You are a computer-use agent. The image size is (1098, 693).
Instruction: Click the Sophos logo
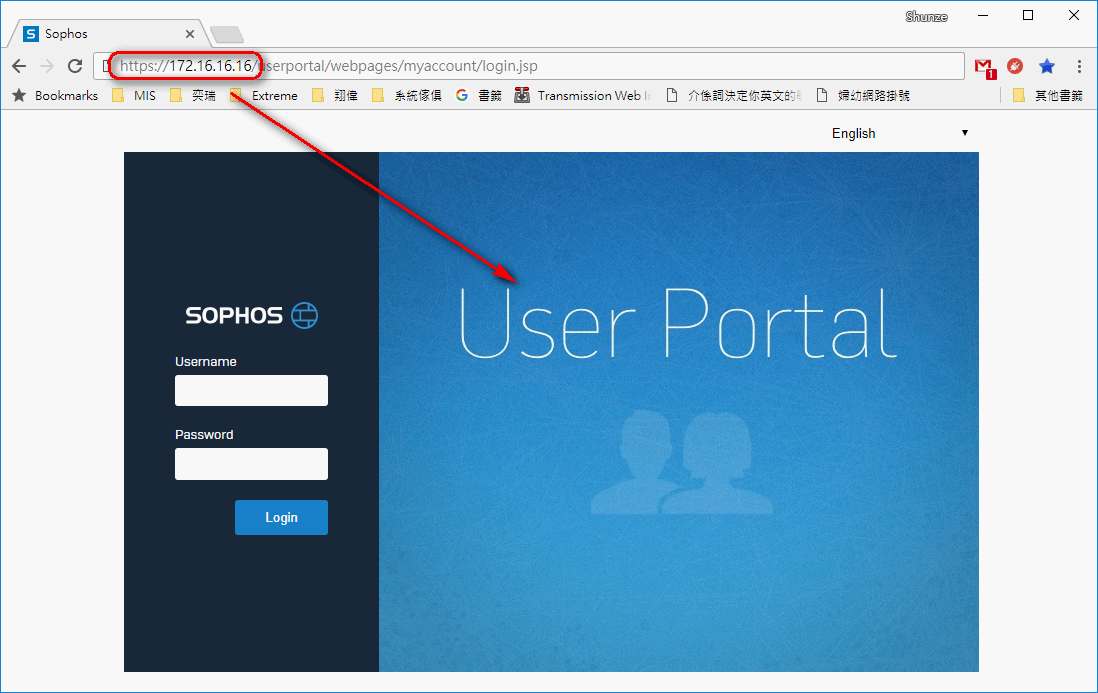[x=251, y=316]
